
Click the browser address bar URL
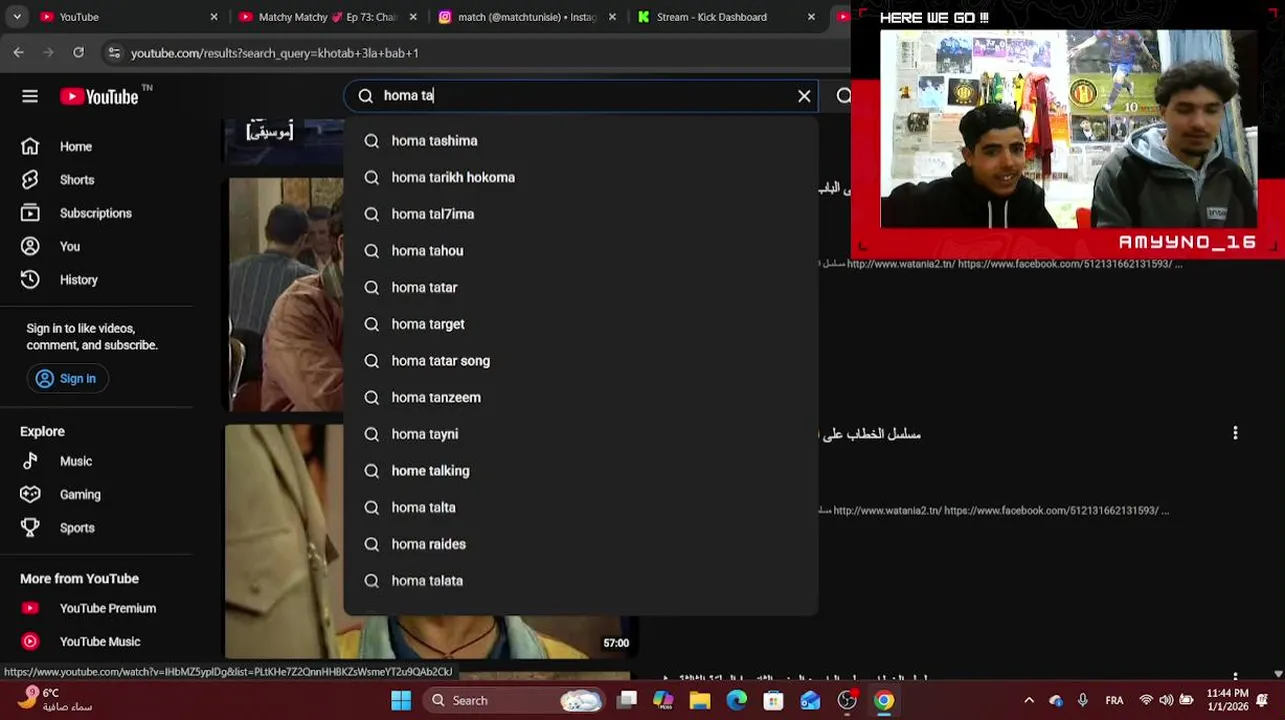274,53
